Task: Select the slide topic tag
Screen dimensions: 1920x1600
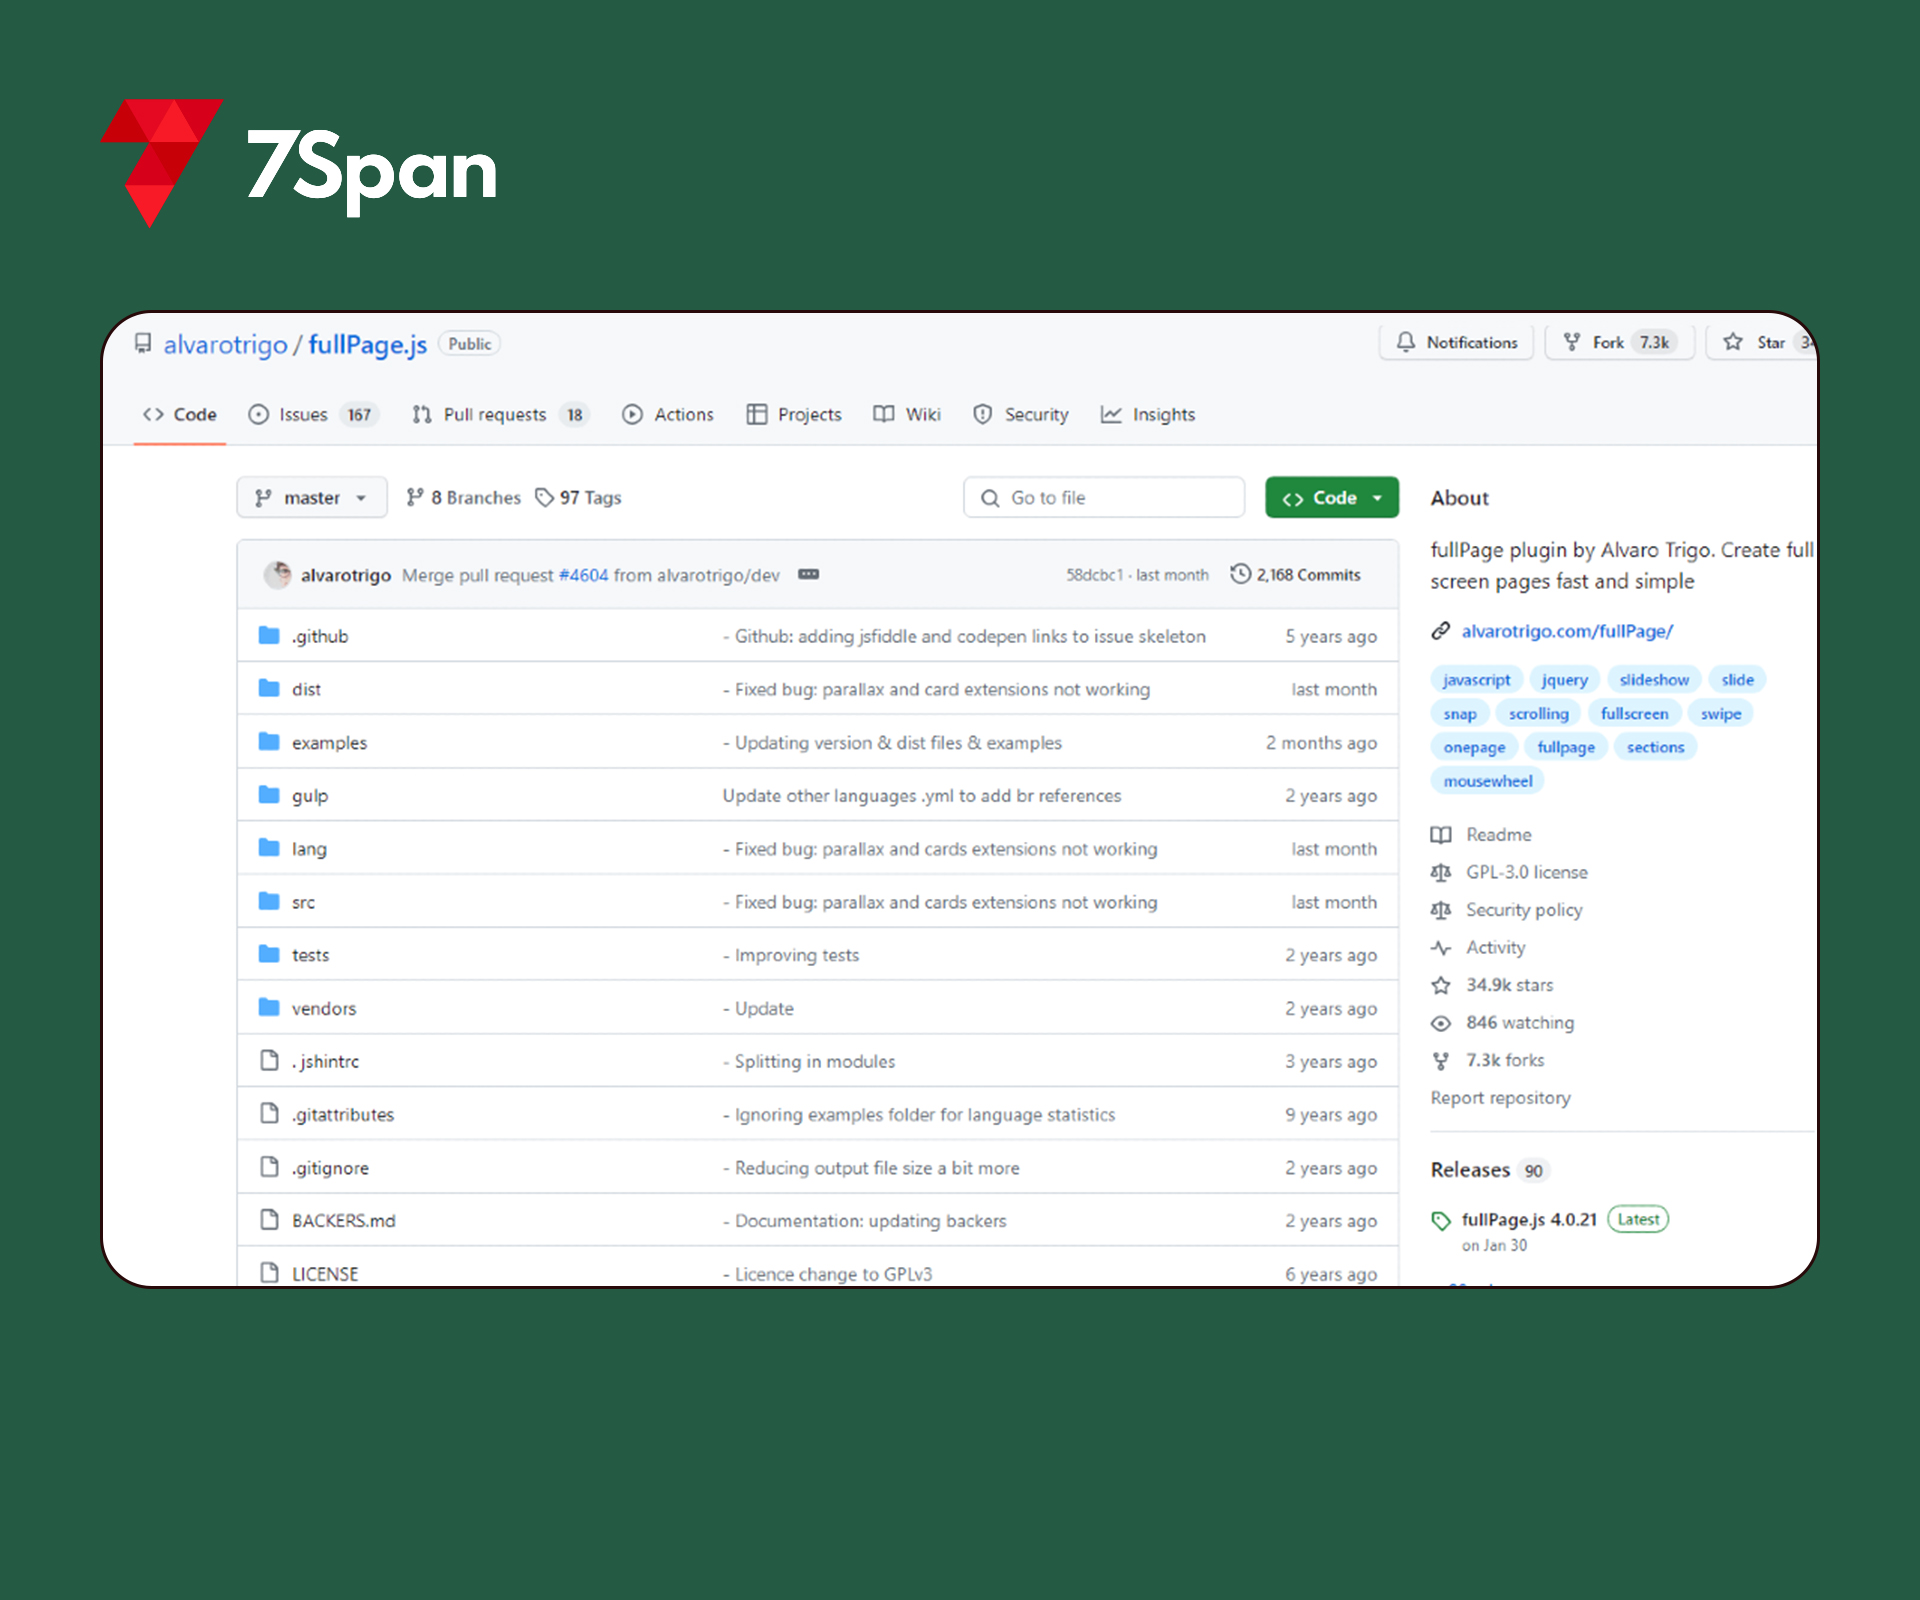Action: click(x=1738, y=680)
